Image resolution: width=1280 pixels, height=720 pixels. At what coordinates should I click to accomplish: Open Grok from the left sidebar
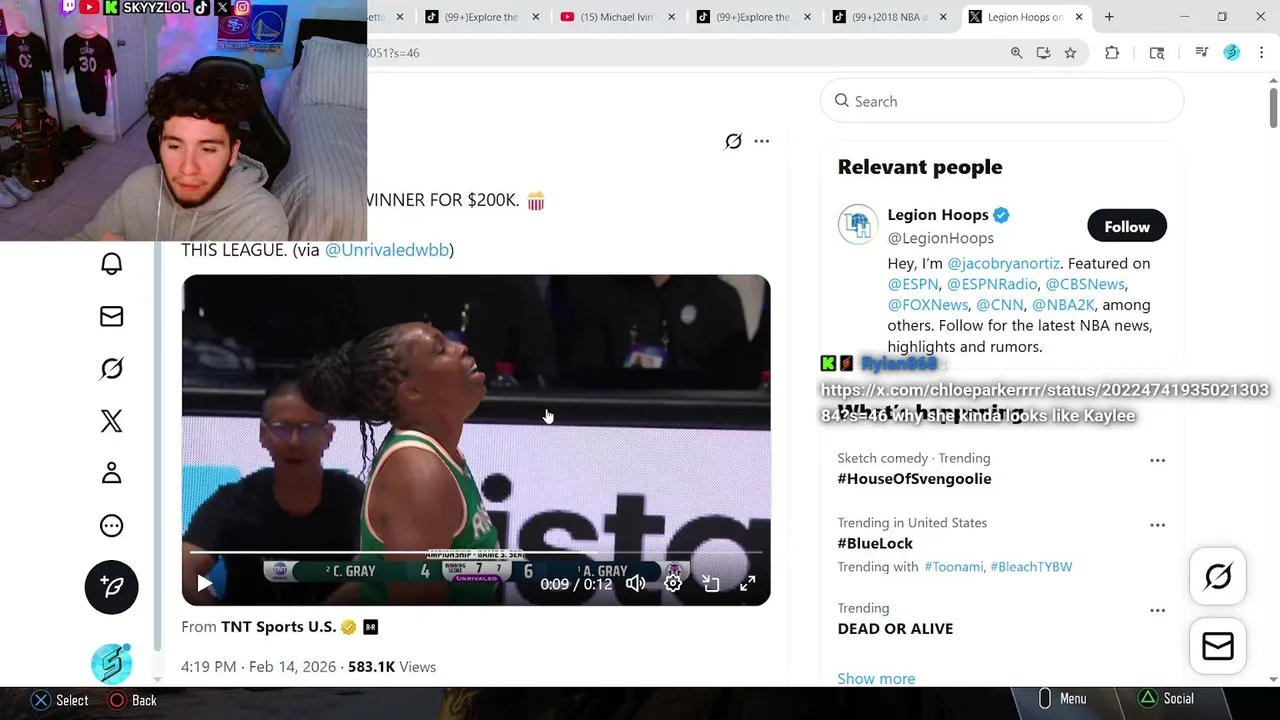pos(111,369)
